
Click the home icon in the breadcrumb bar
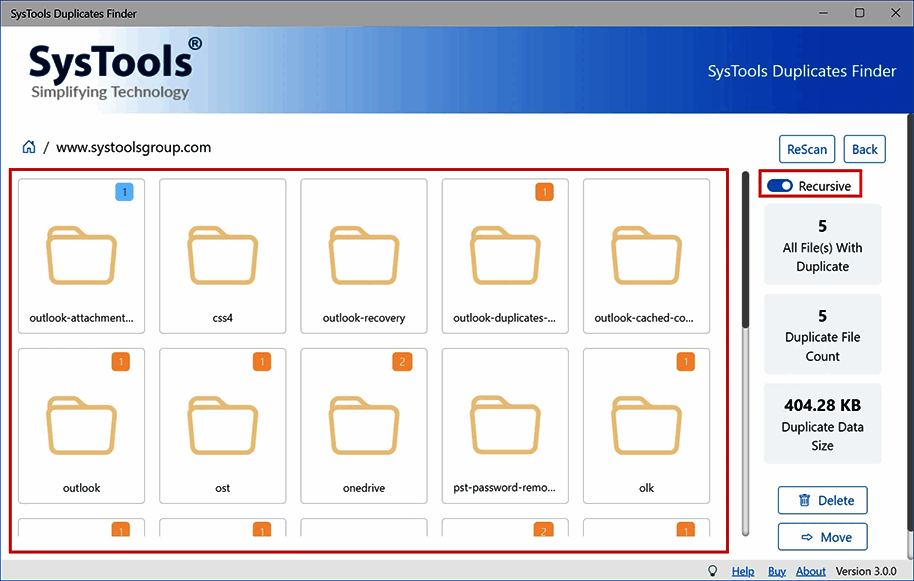click(28, 146)
